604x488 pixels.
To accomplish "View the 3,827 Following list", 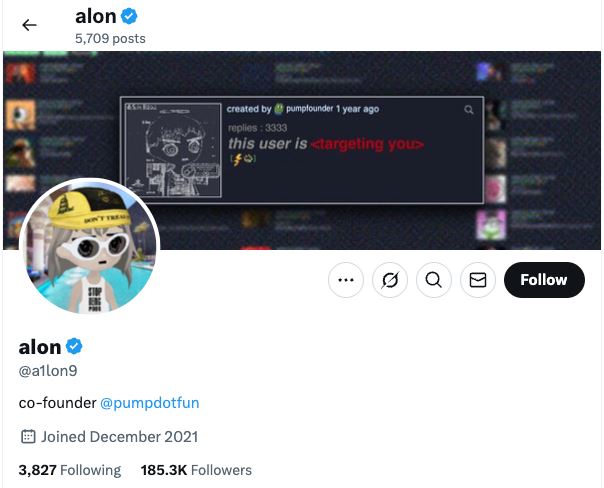I will click(x=69, y=470).
